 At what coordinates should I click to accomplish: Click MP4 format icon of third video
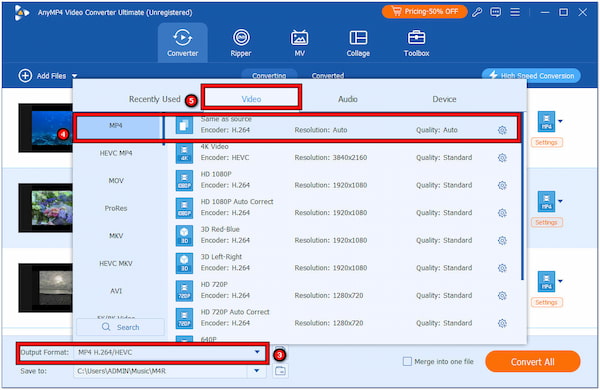(x=546, y=282)
